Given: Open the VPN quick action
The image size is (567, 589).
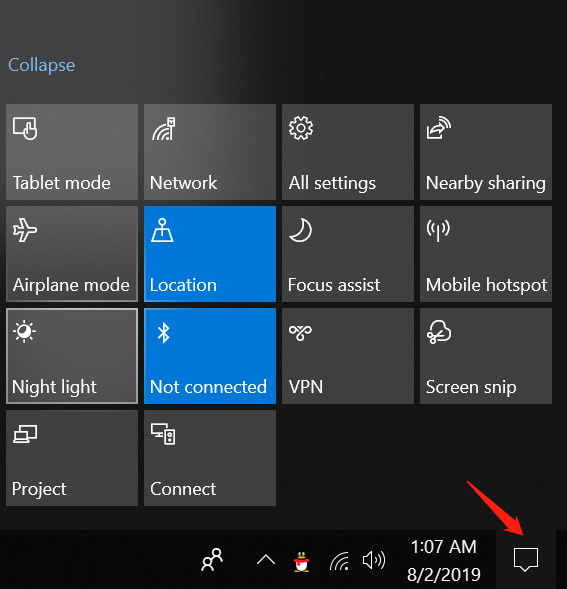Looking at the screenshot, I should (x=348, y=356).
